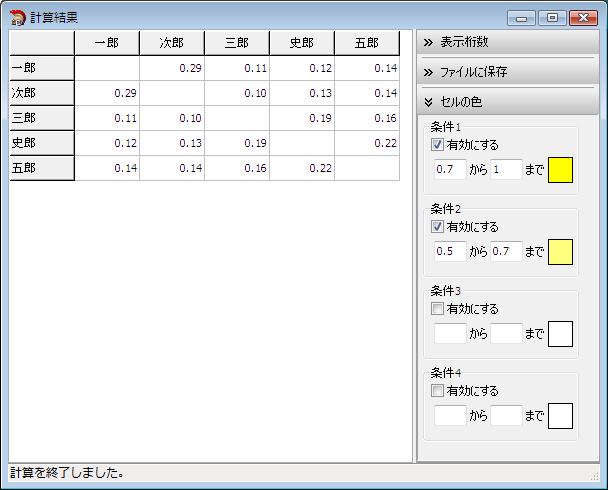Enable the 条件3 有効にする checkbox
Screen dimensions: 608x490
click(x=437, y=309)
